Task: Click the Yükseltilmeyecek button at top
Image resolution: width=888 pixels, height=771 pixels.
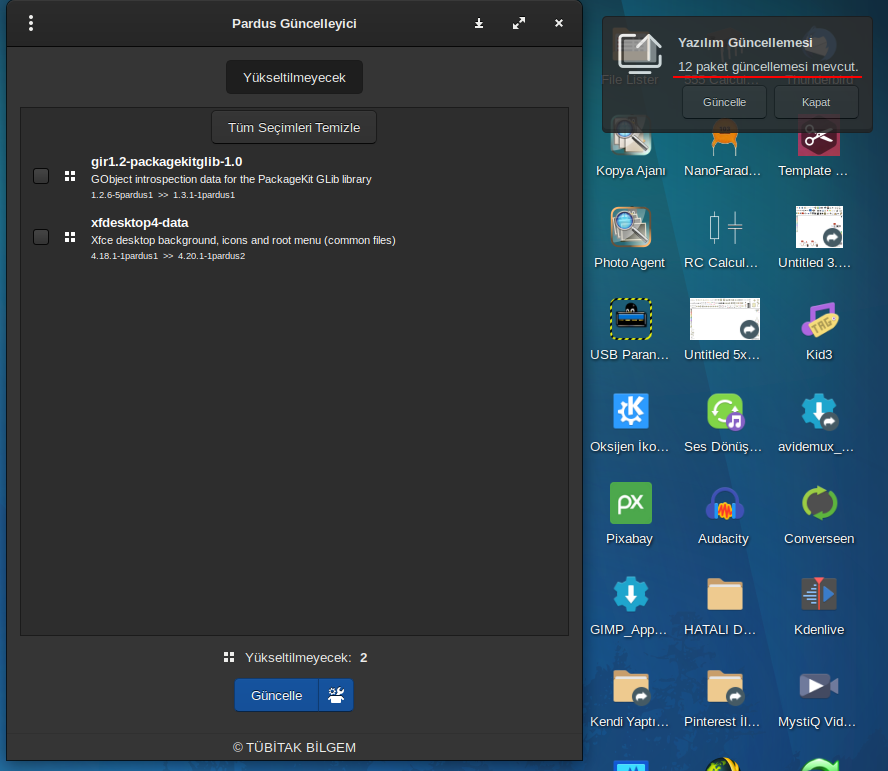Action: (x=294, y=77)
